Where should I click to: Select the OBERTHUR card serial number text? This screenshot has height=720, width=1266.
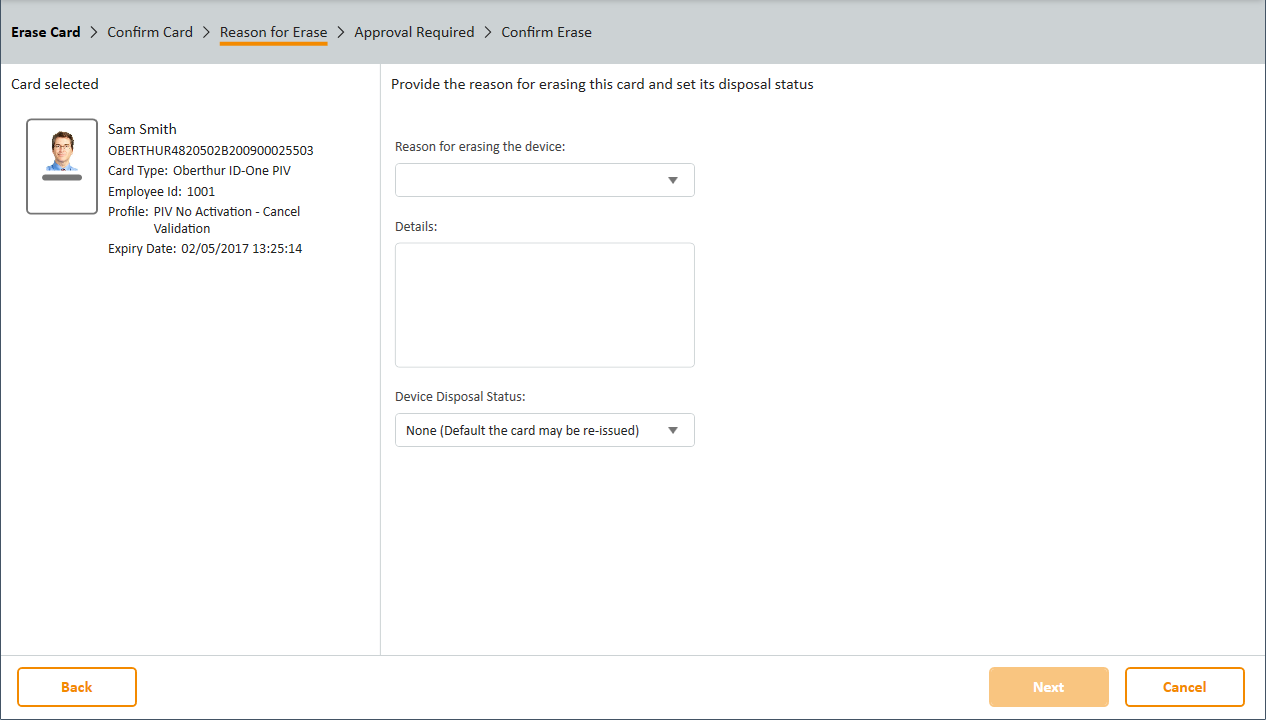(x=210, y=150)
